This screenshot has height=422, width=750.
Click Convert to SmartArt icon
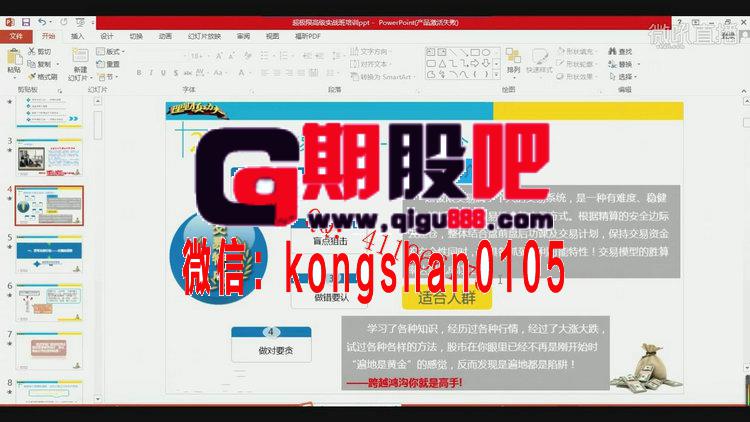(354, 77)
